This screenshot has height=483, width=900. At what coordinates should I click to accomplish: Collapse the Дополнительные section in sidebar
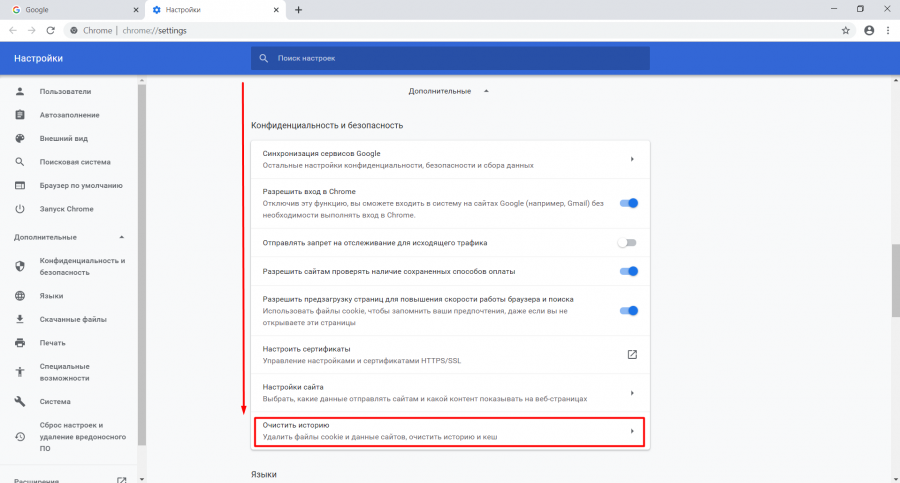tap(122, 237)
